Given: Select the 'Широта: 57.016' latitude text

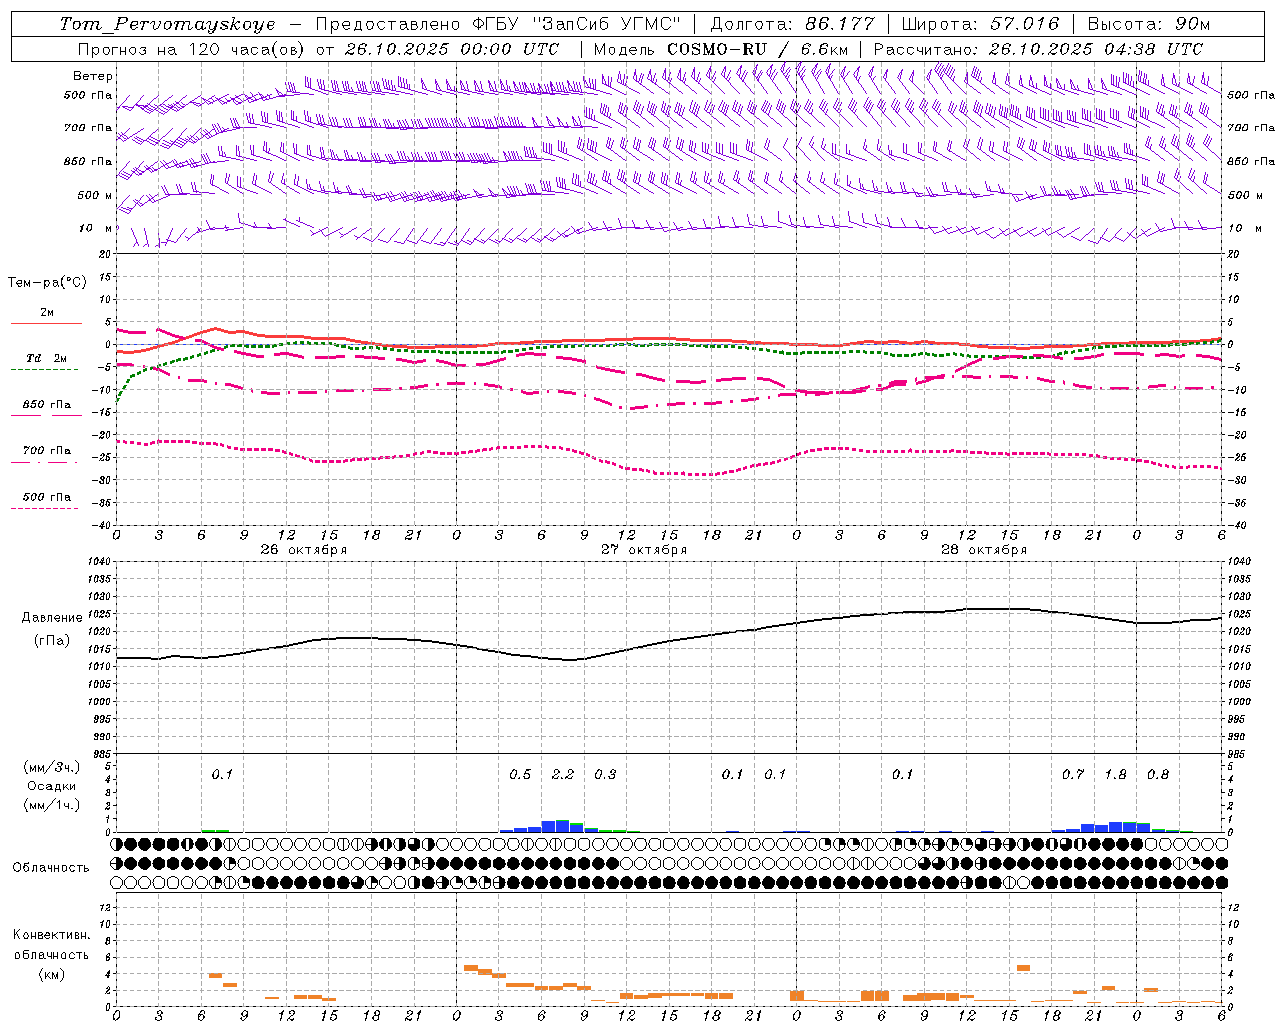Looking at the screenshot, I should click(980, 24).
